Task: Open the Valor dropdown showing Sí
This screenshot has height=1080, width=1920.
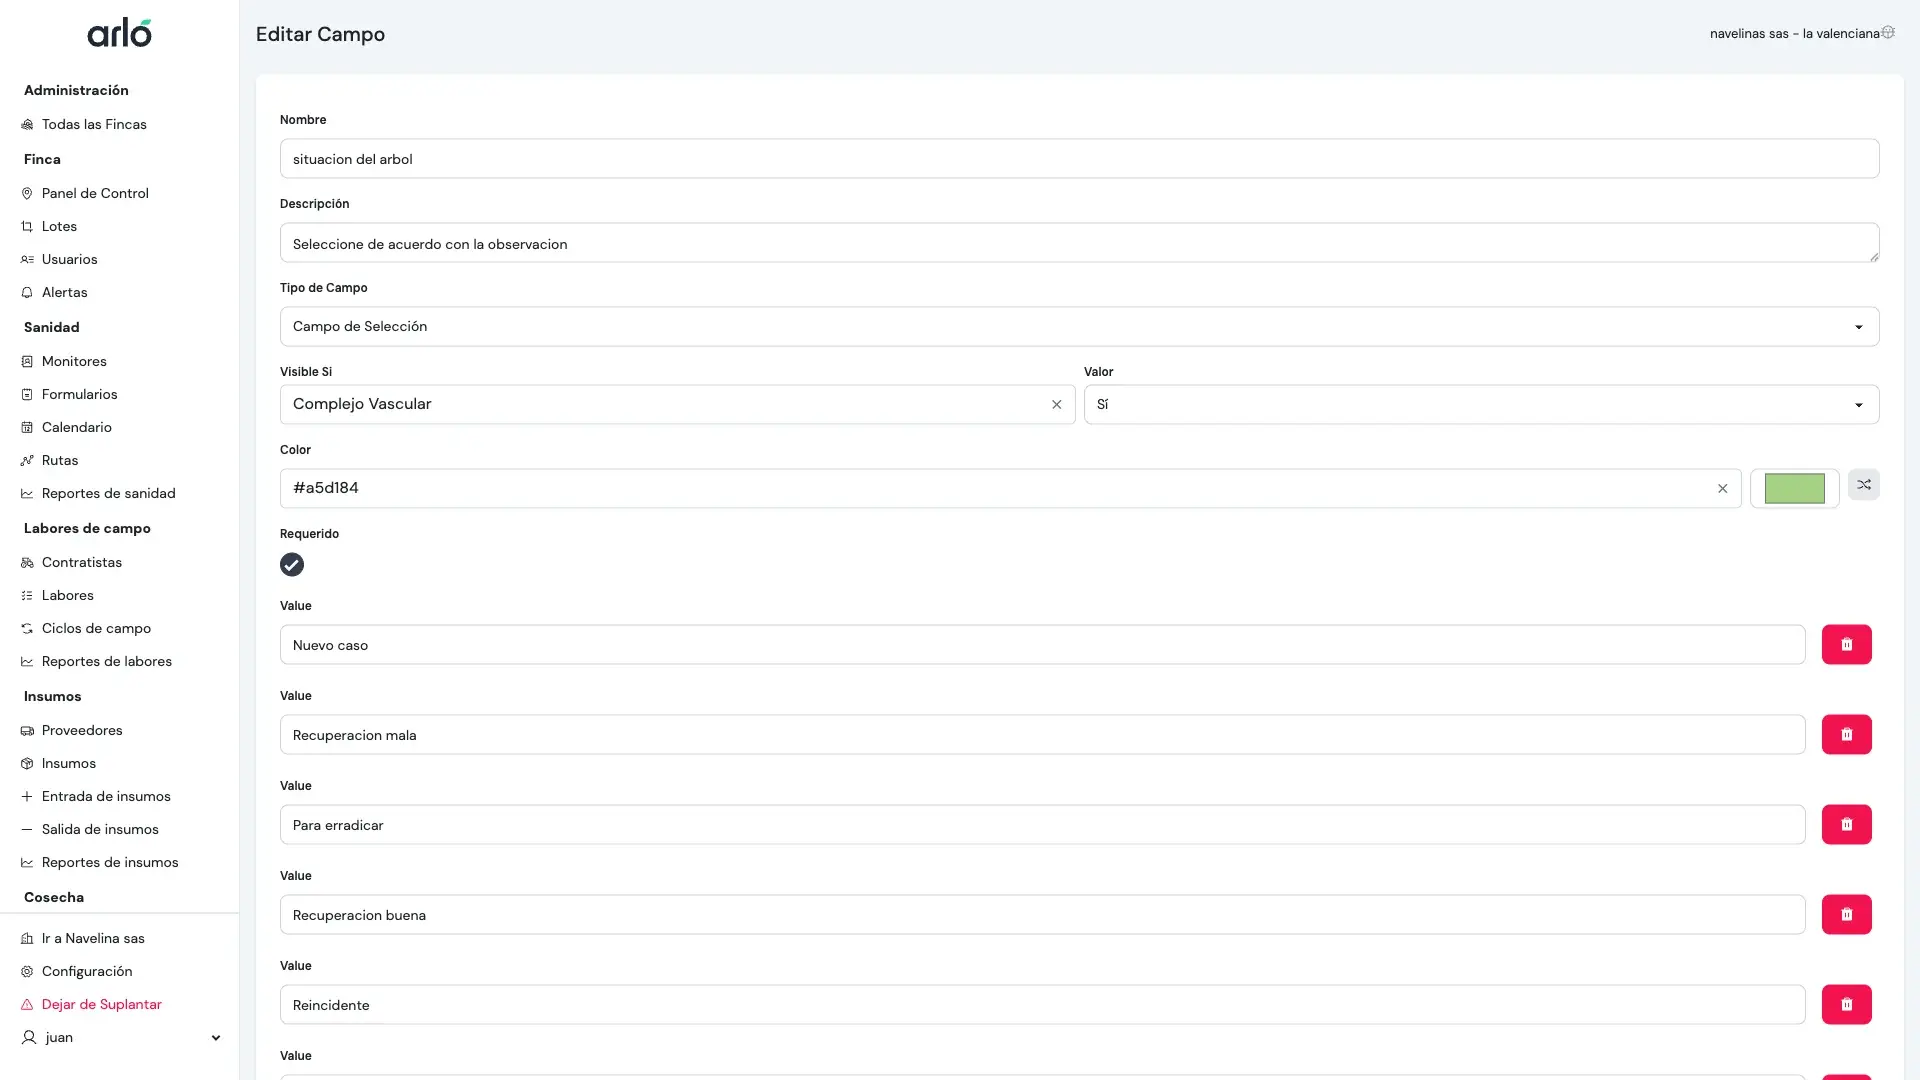Action: point(1480,405)
